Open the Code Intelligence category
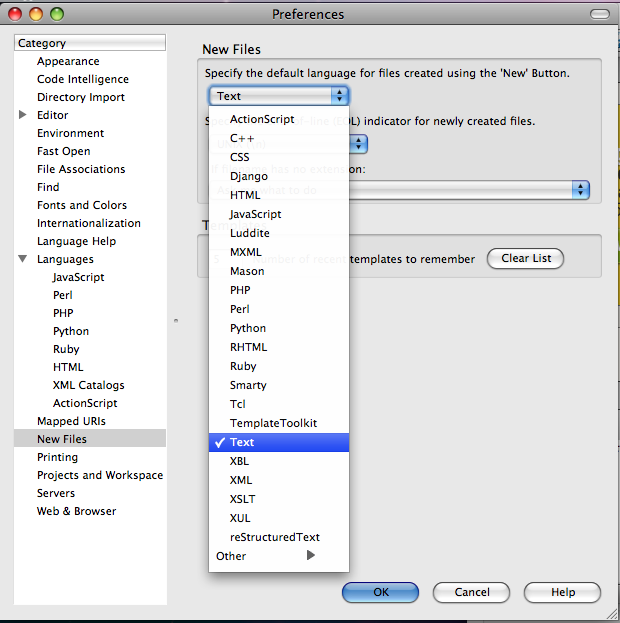The image size is (620, 623). click(x=83, y=79)
